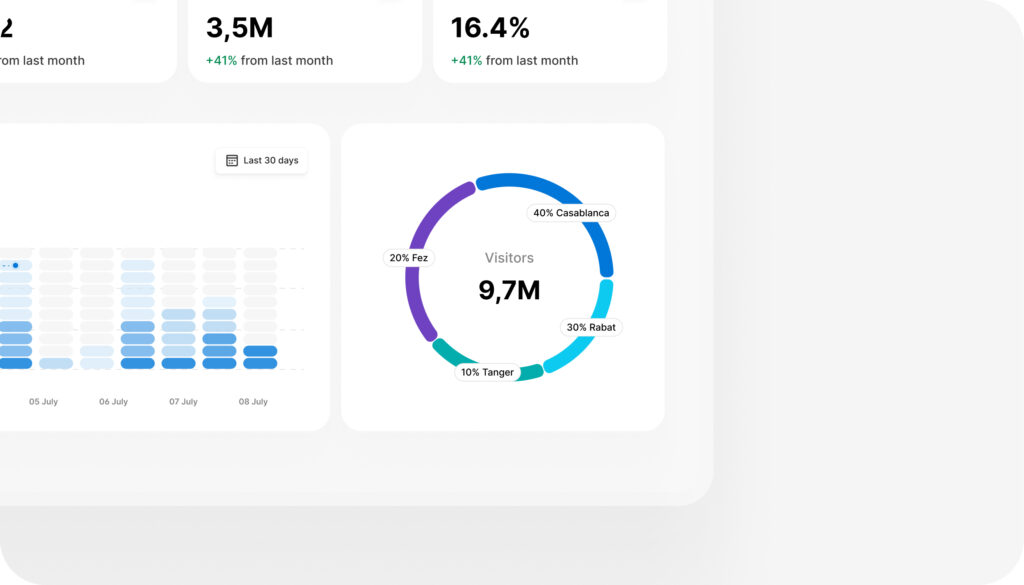Select the 05 July axis label
The image size is (1024, 585).
click(43, 402)
